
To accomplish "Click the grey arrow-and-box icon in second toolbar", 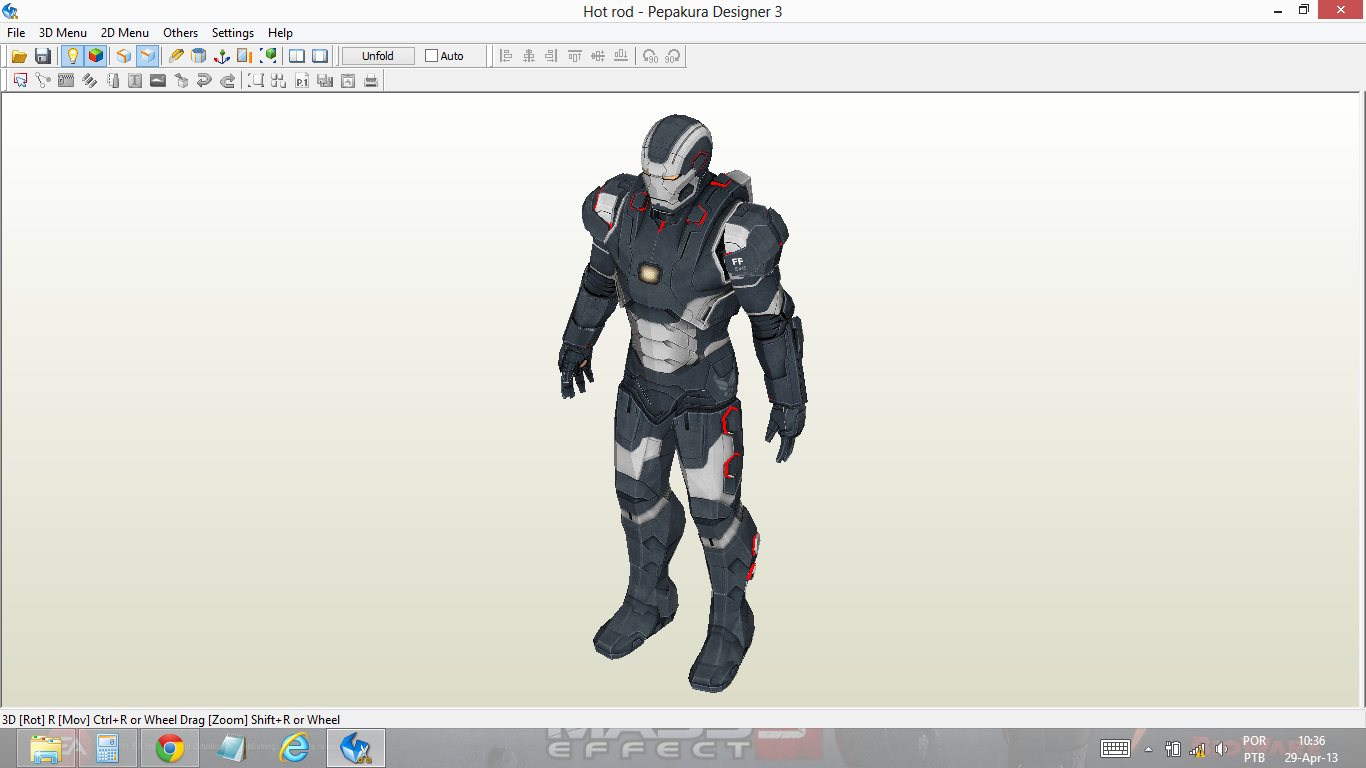I will [x=181, y=80].
